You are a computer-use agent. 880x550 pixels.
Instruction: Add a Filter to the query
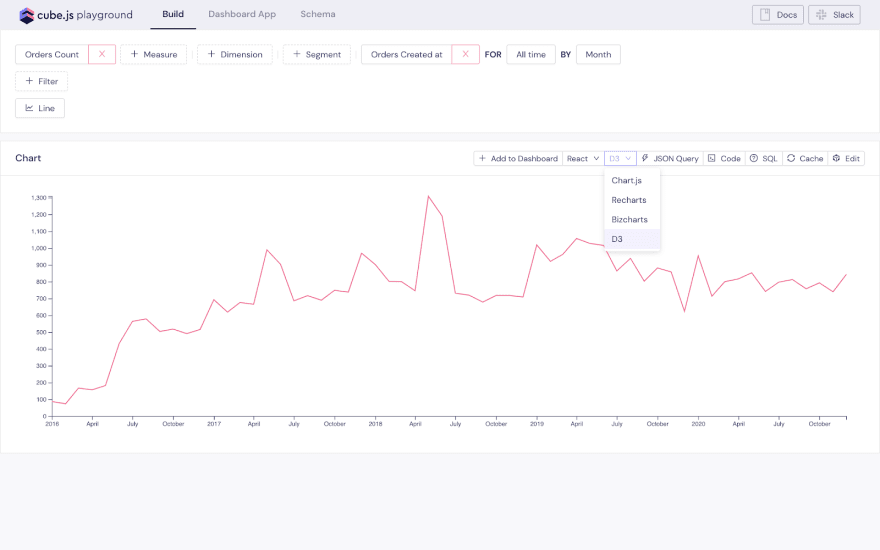pyautogui.click(x=41, y=81)
